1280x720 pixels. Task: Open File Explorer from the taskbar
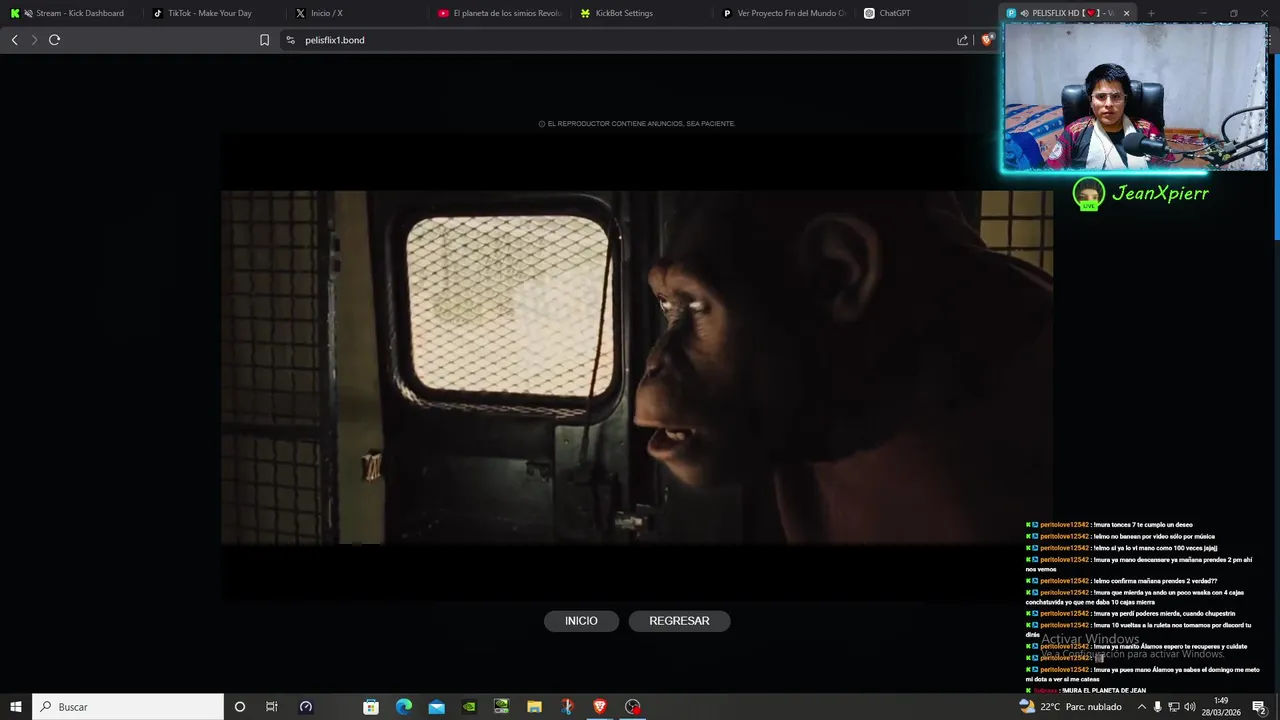point(534,707)
